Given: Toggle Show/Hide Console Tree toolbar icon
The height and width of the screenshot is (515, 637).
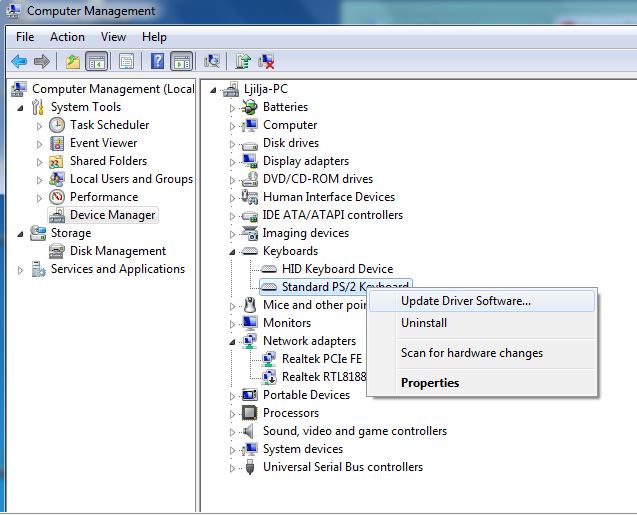Looking at the screenshot, I should pos(97,62).
